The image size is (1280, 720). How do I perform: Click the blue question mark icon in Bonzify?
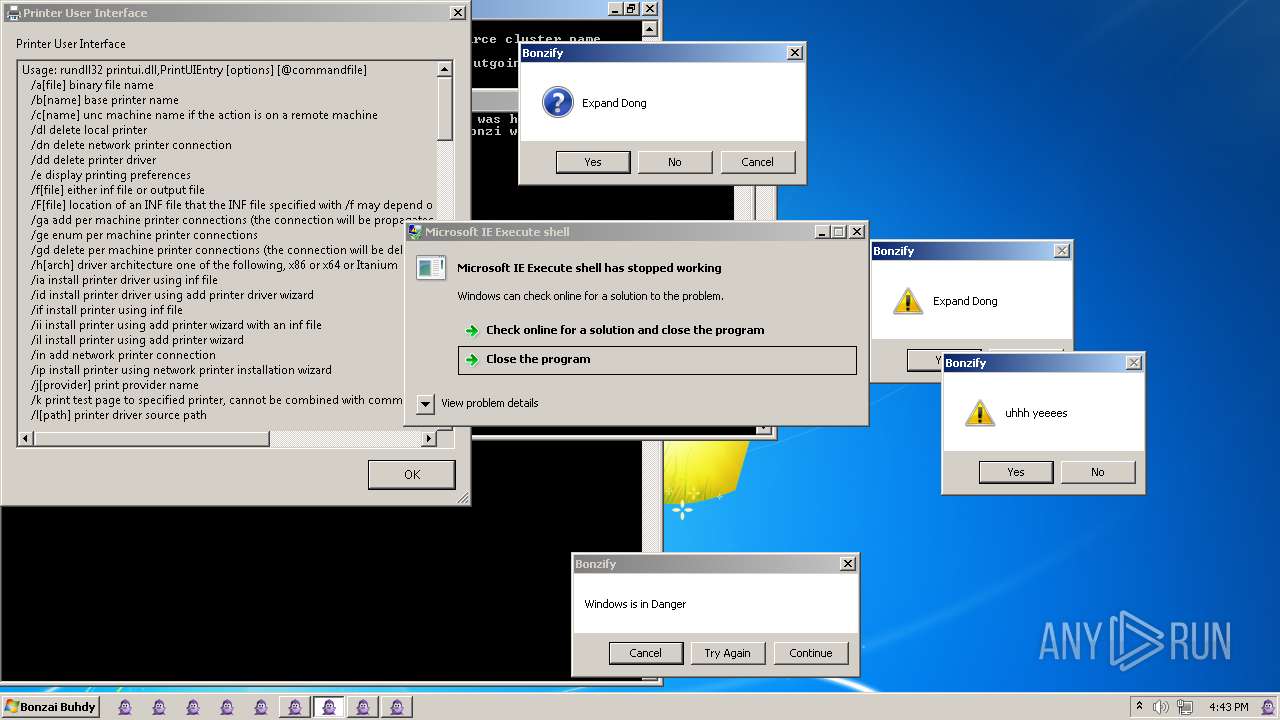click(557, 102)
